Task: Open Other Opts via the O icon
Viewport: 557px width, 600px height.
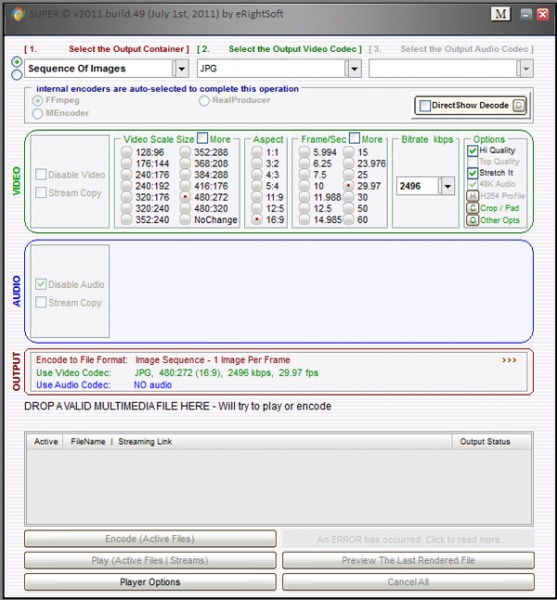Action: (x=472, y=220)
